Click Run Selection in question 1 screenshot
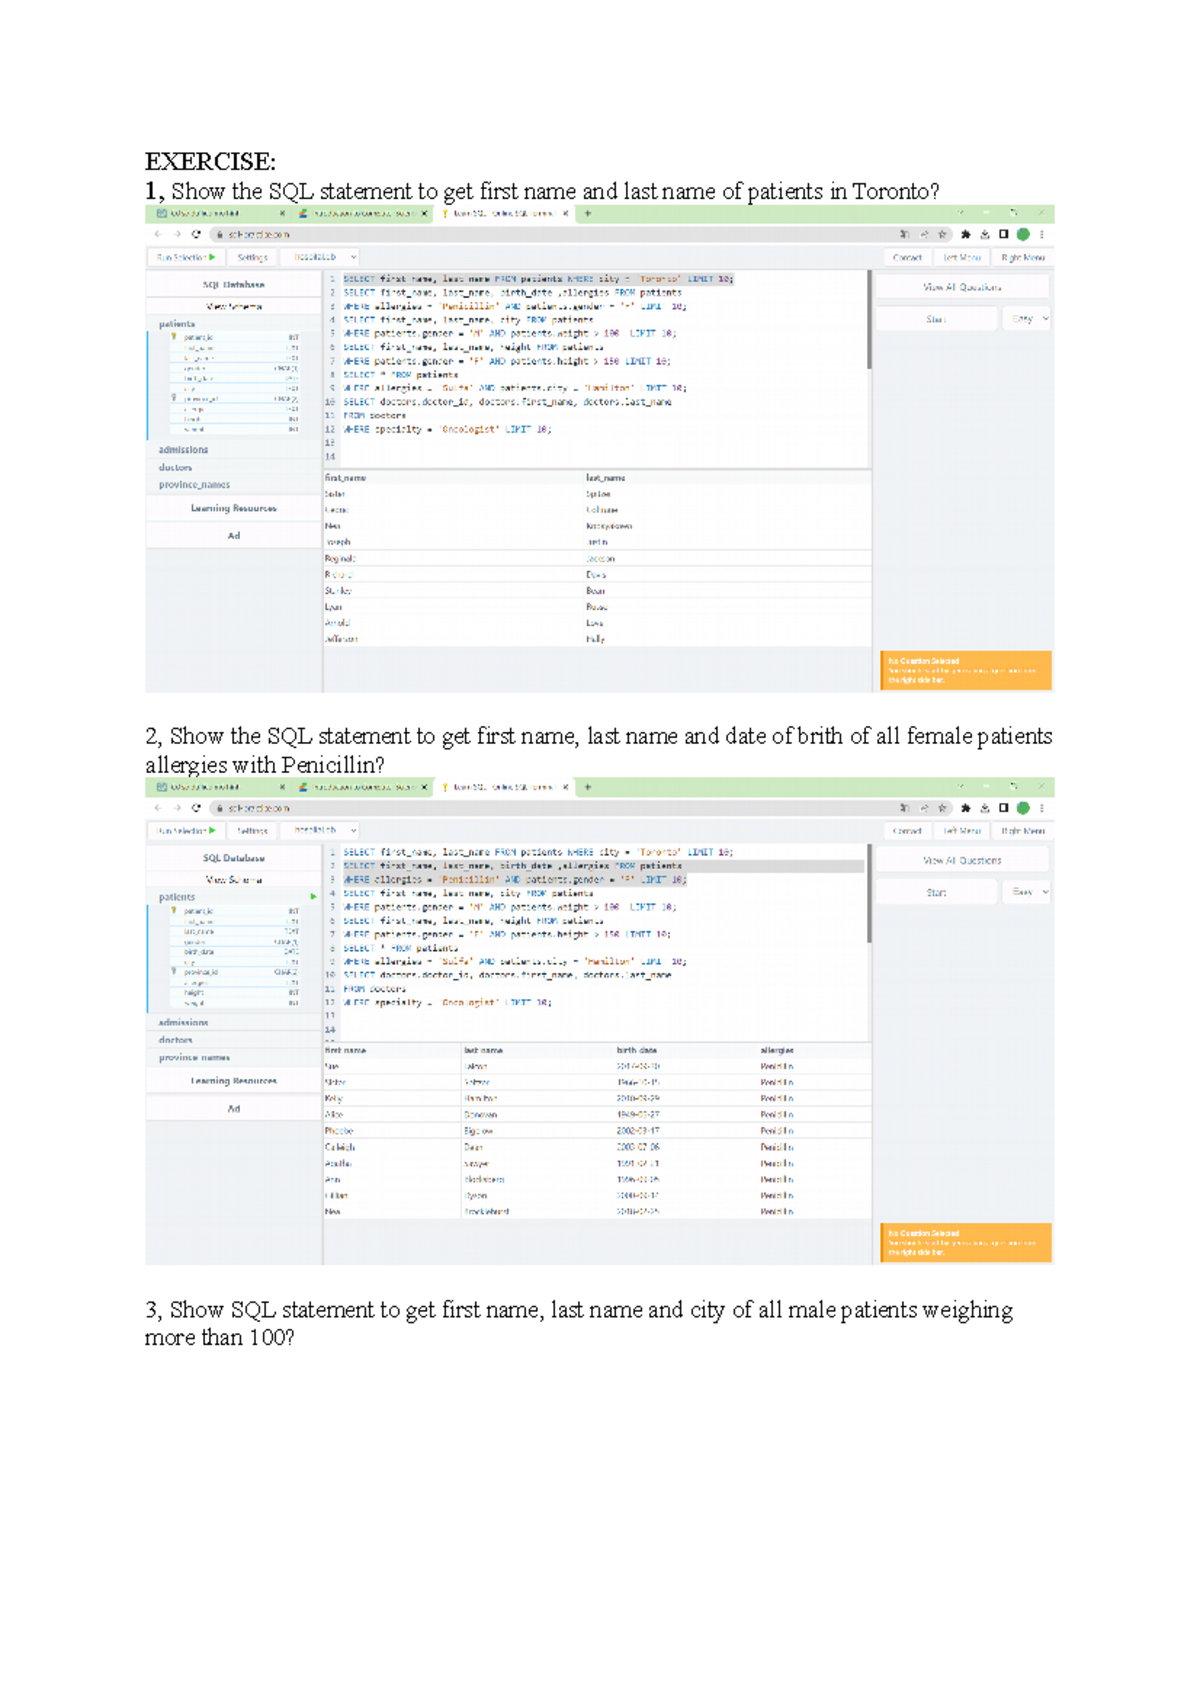 point(186,257)
